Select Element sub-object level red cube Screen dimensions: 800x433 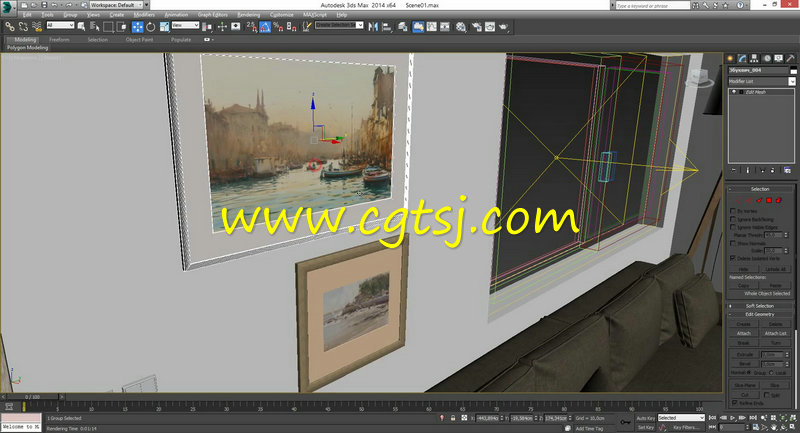point(779,200)
